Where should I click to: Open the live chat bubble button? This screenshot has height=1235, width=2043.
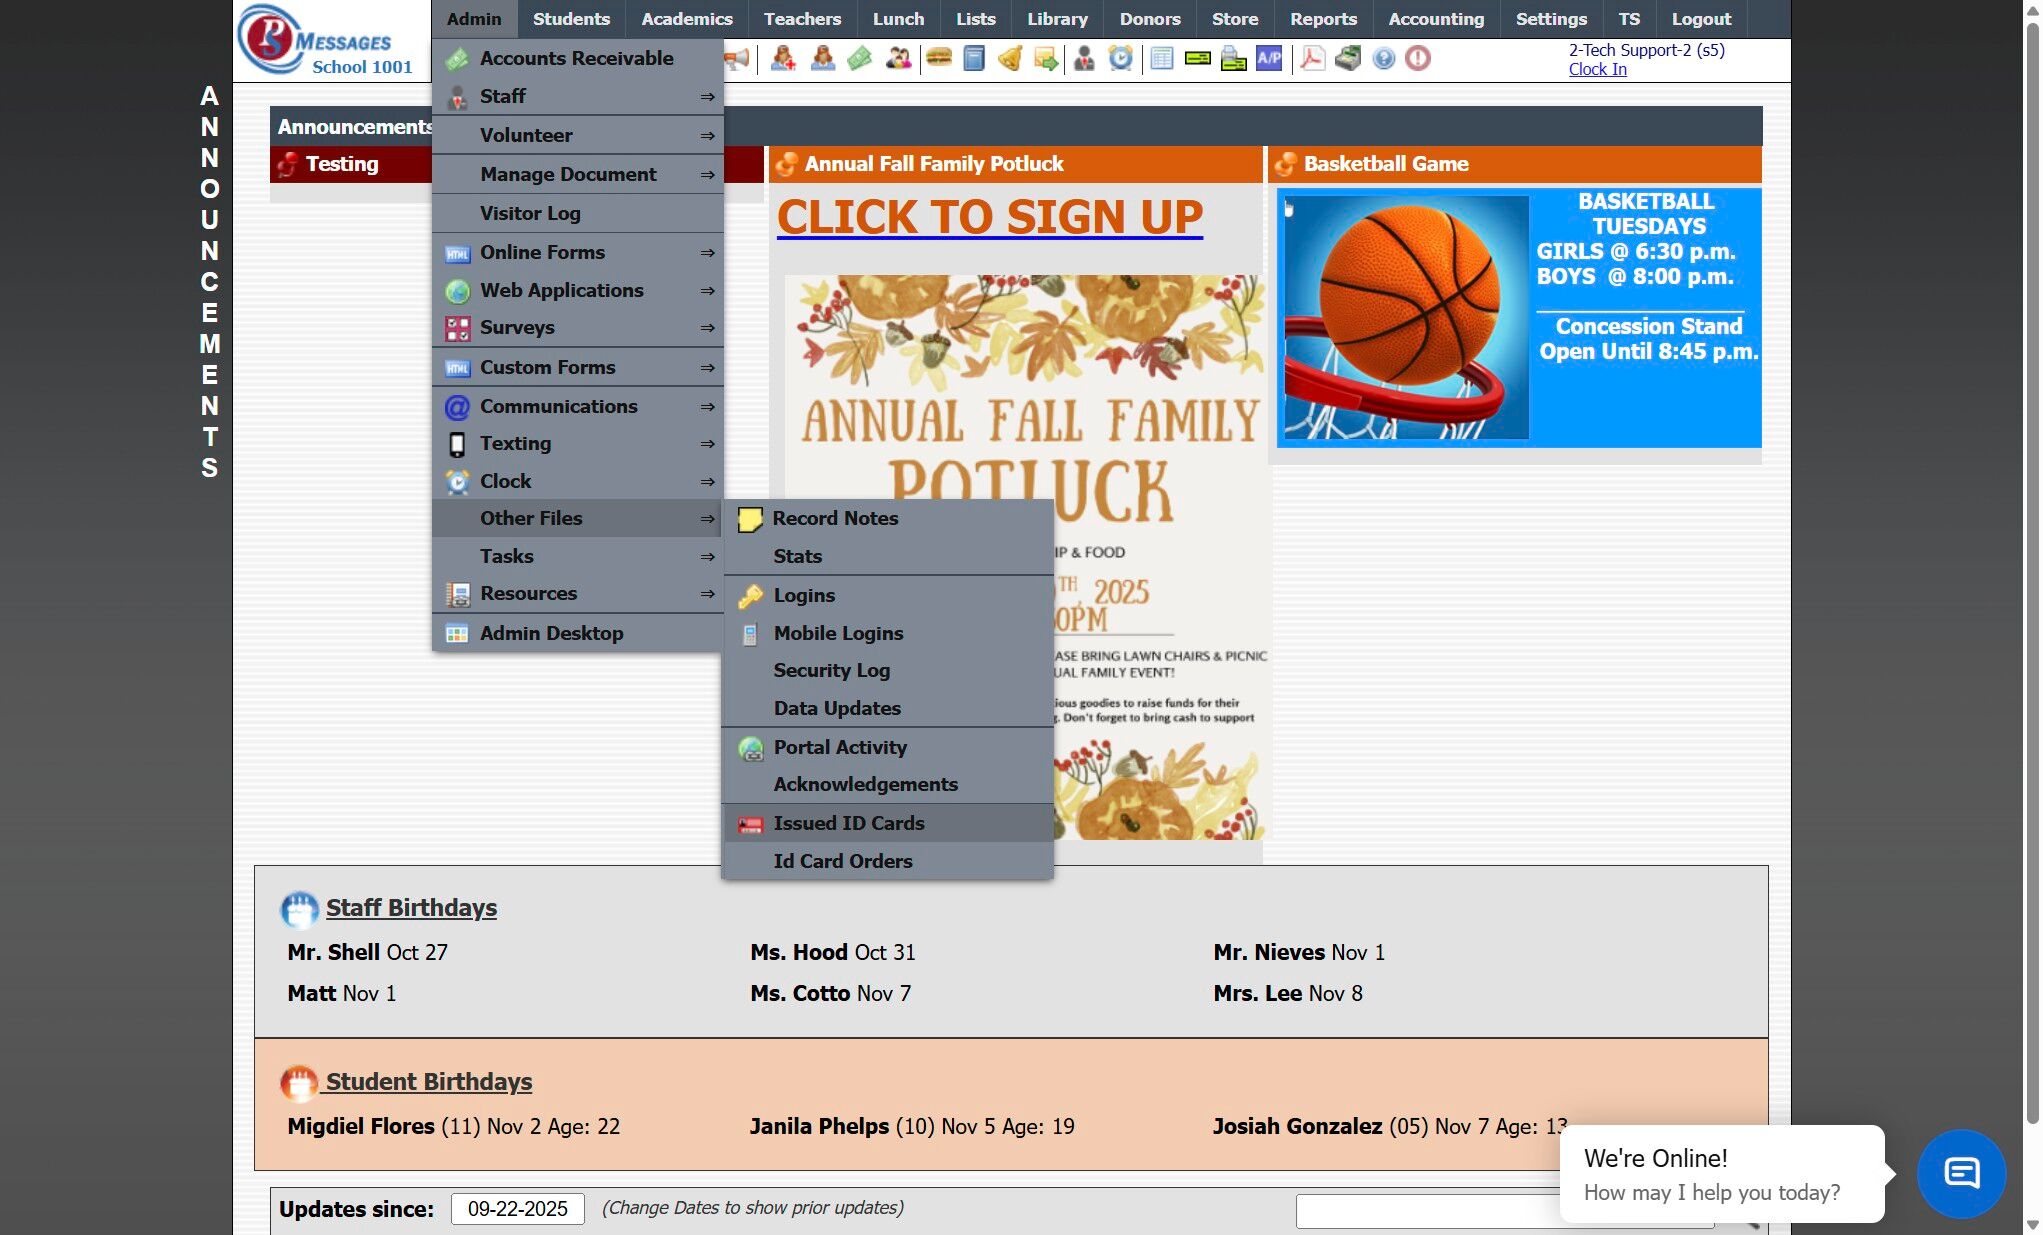coord(1961,1173)
